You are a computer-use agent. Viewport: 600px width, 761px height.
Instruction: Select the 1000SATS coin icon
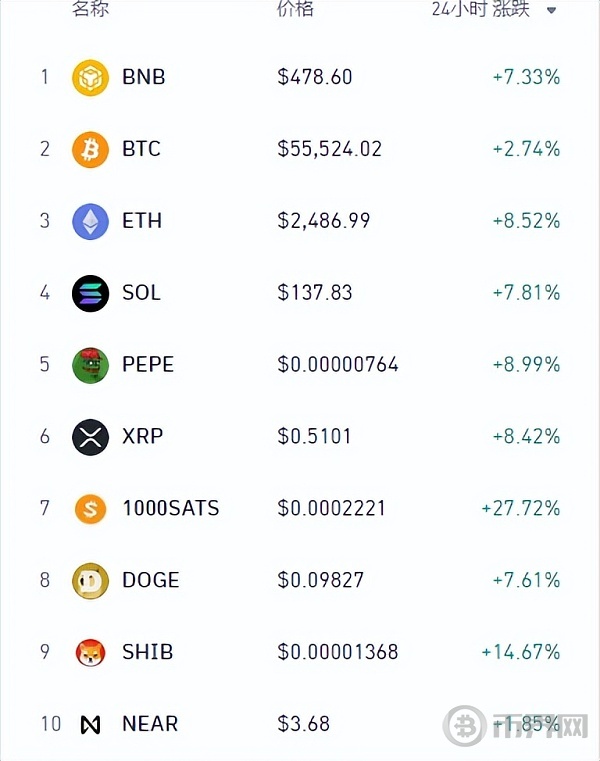point(90,509)
